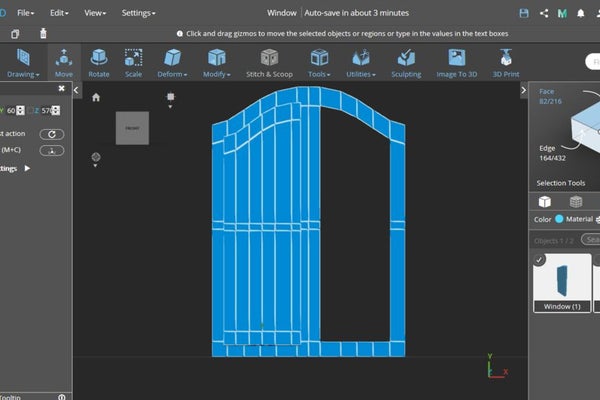Viewport: 600px width, 400px height.
Task: Expand the Drawing dropdown
Action: point(22,73)
